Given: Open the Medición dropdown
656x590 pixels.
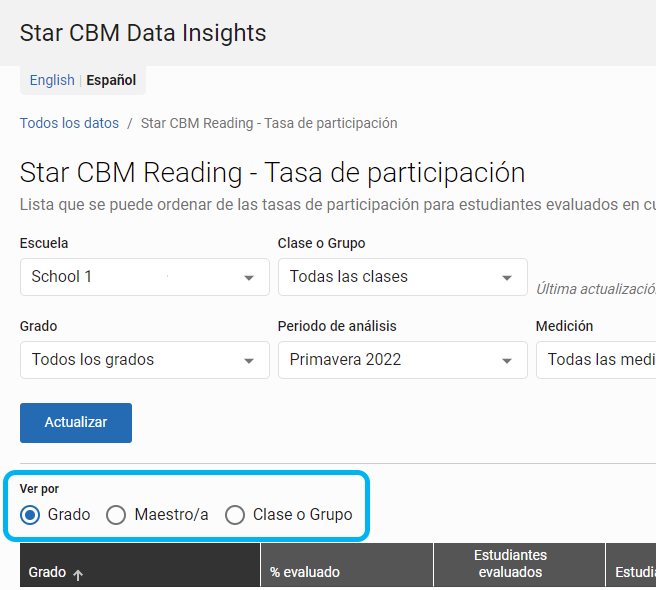Looking at the screenshot, I should pos(596,360).
